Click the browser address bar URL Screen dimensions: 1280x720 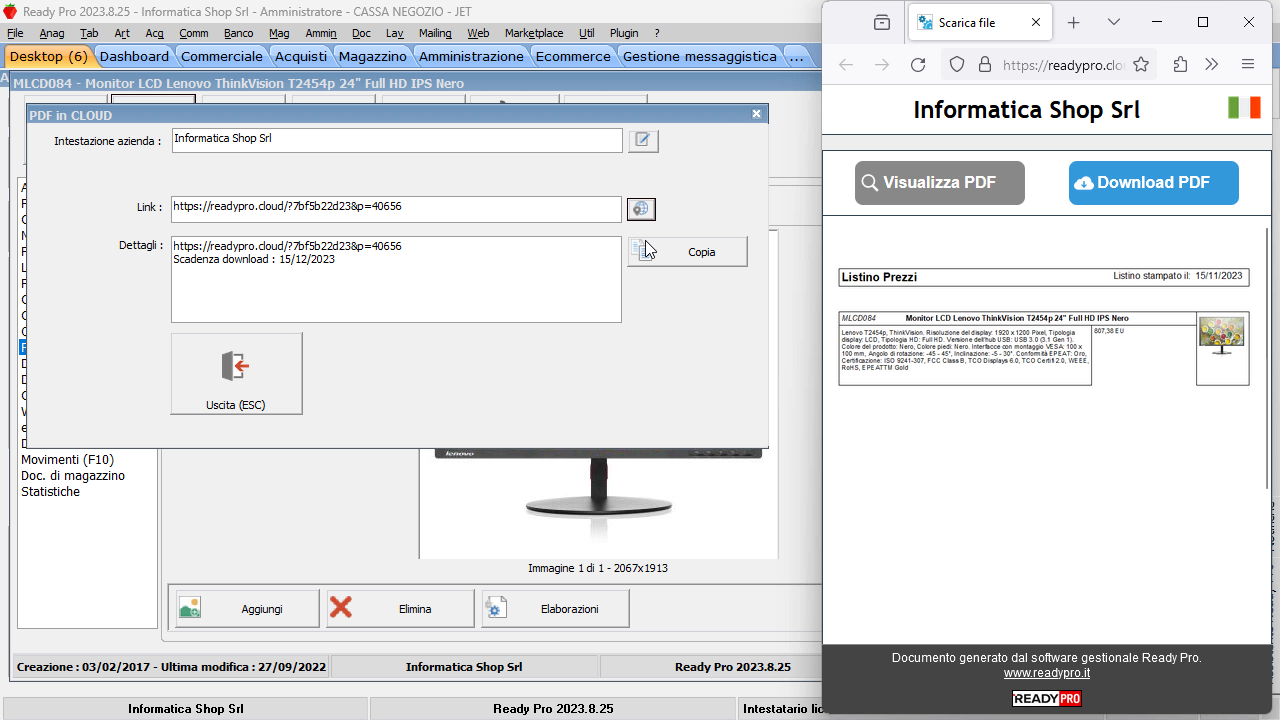tap(1063, 65)
